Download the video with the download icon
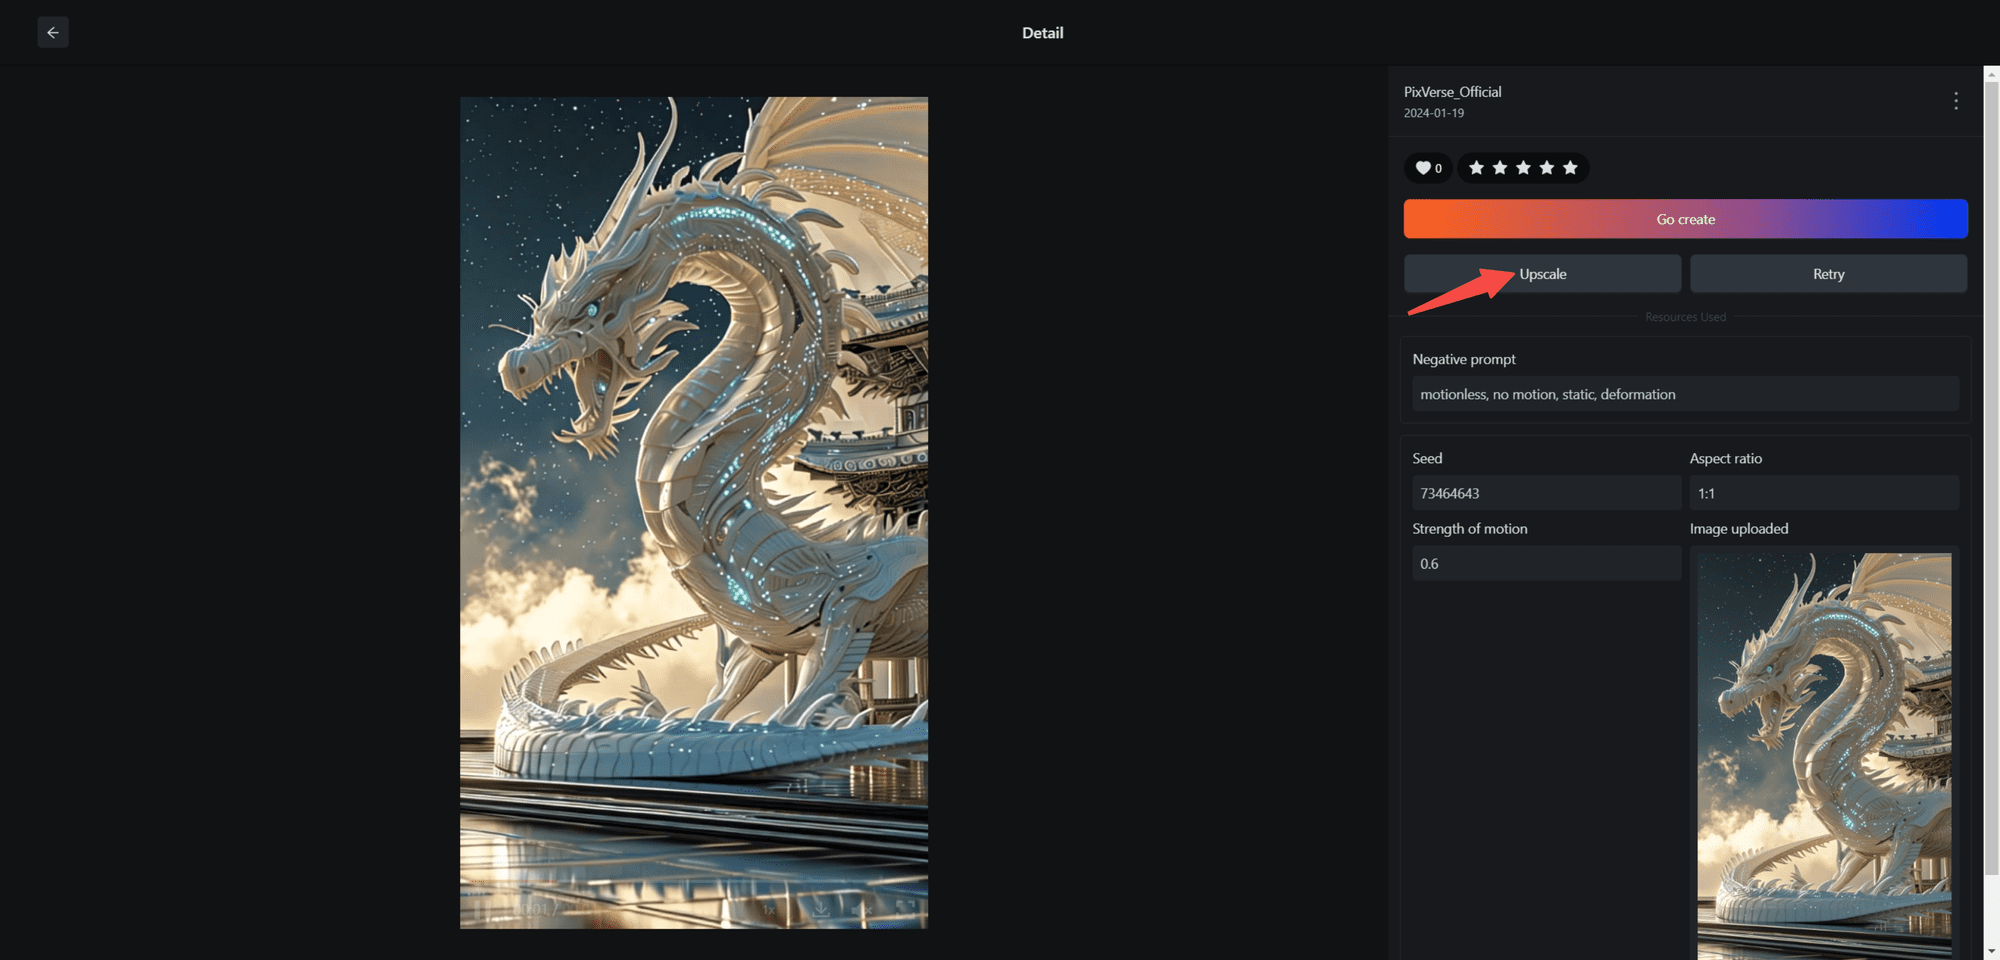 click(821, 910)
